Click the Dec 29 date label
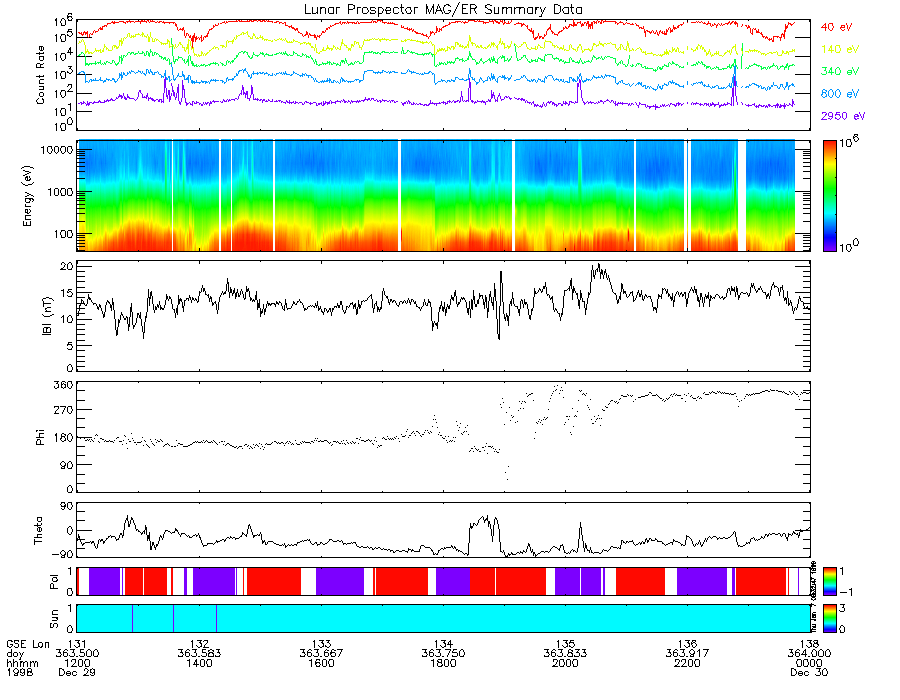This screenshot has height=700, width=900. [77, 672]
